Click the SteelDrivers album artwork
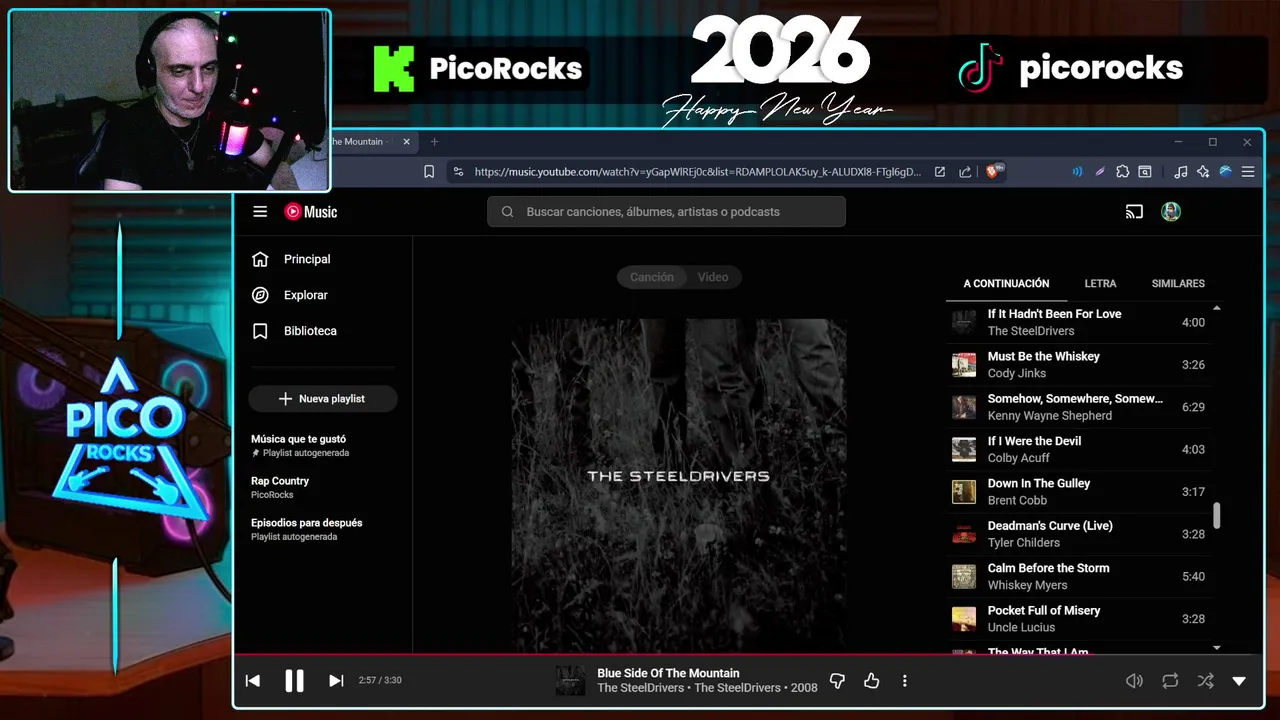This screenshot has width=1280, height=720. (679, 485)
